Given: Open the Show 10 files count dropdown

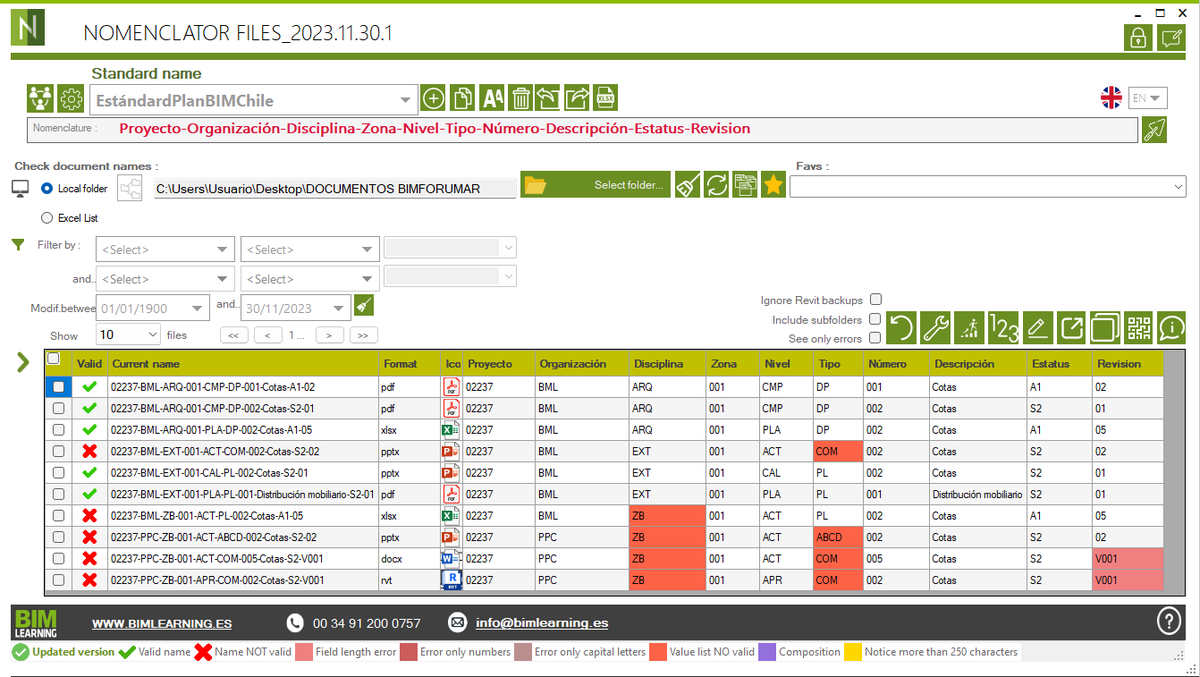Looking at the screenshot, I should pos(129,335).
